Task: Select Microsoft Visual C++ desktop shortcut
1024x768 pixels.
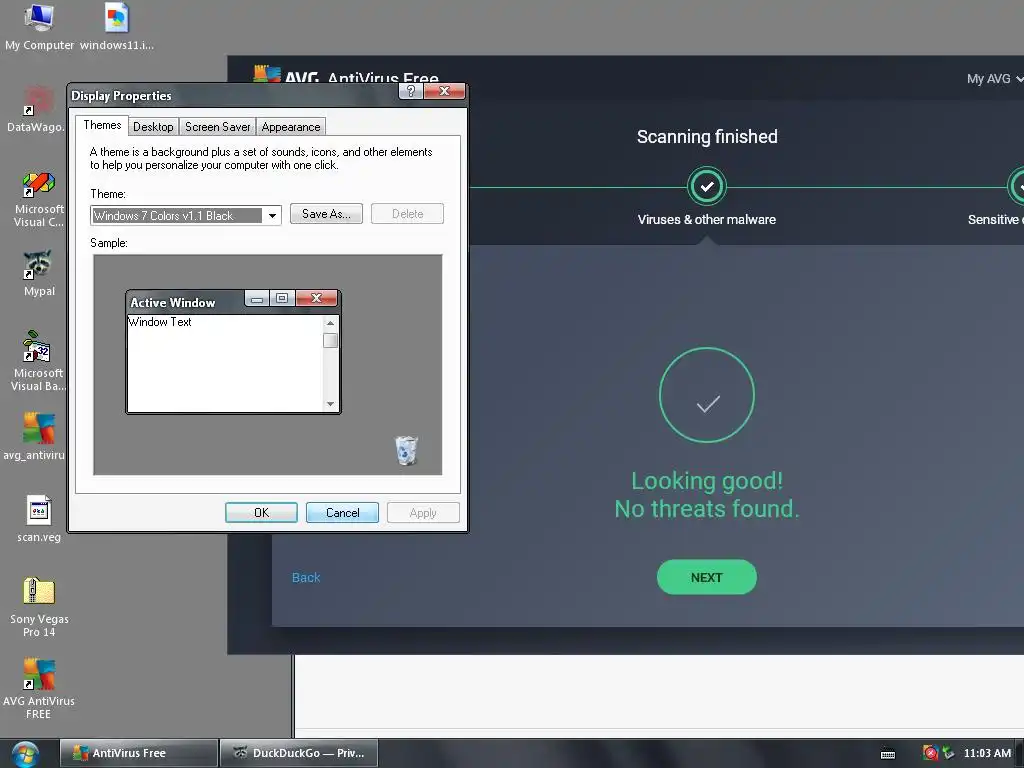Action: 39,199
